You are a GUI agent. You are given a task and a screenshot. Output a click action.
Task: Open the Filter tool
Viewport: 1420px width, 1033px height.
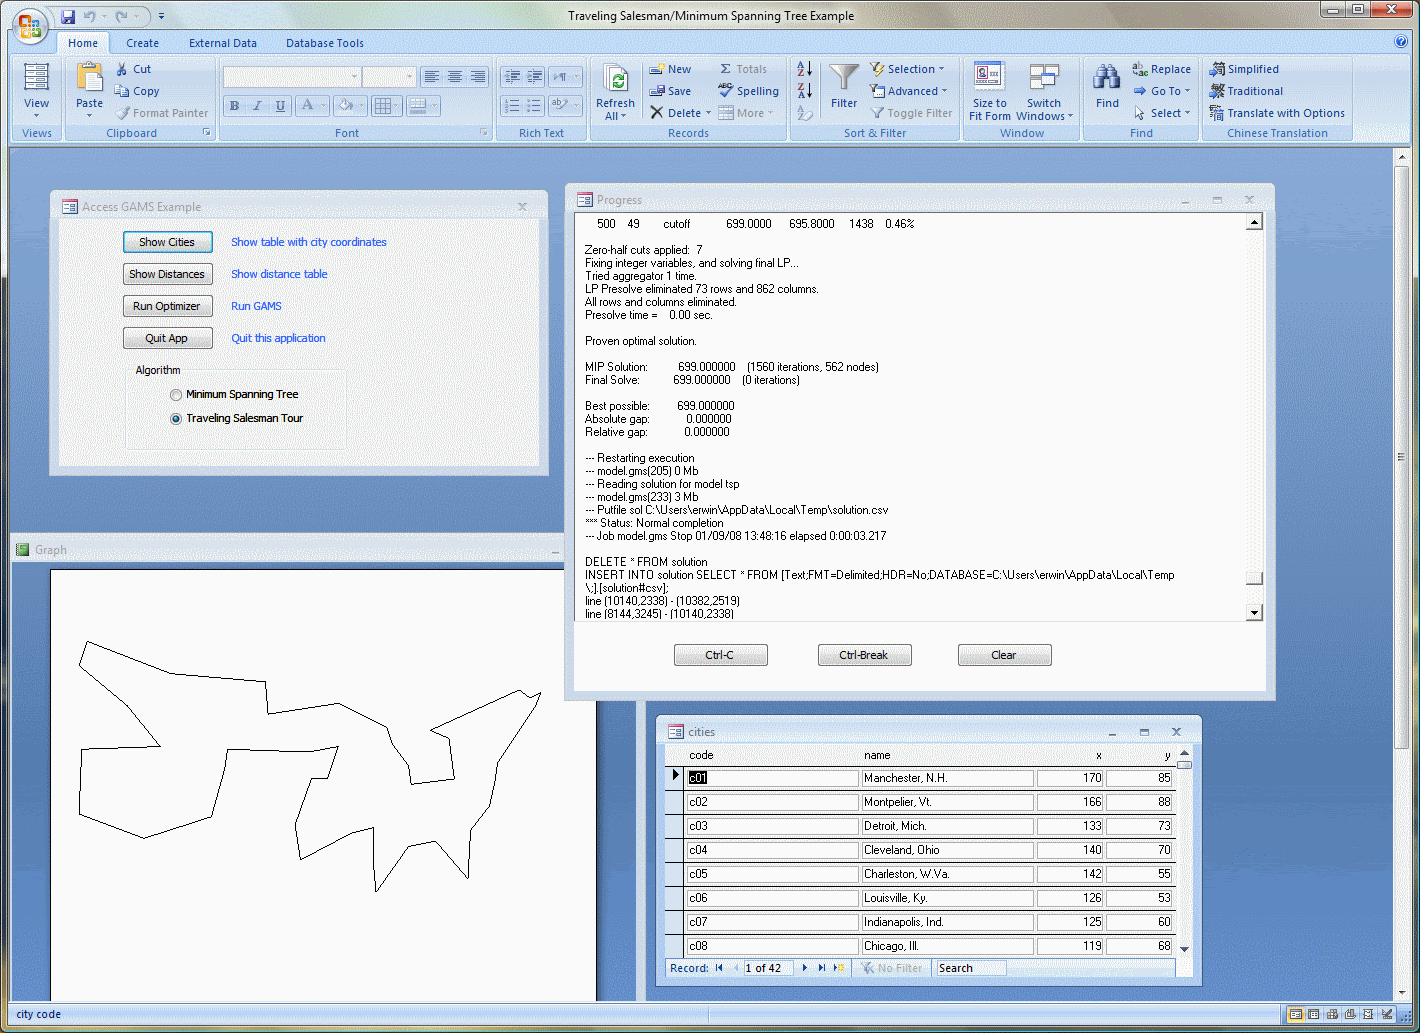pos(844,86)
